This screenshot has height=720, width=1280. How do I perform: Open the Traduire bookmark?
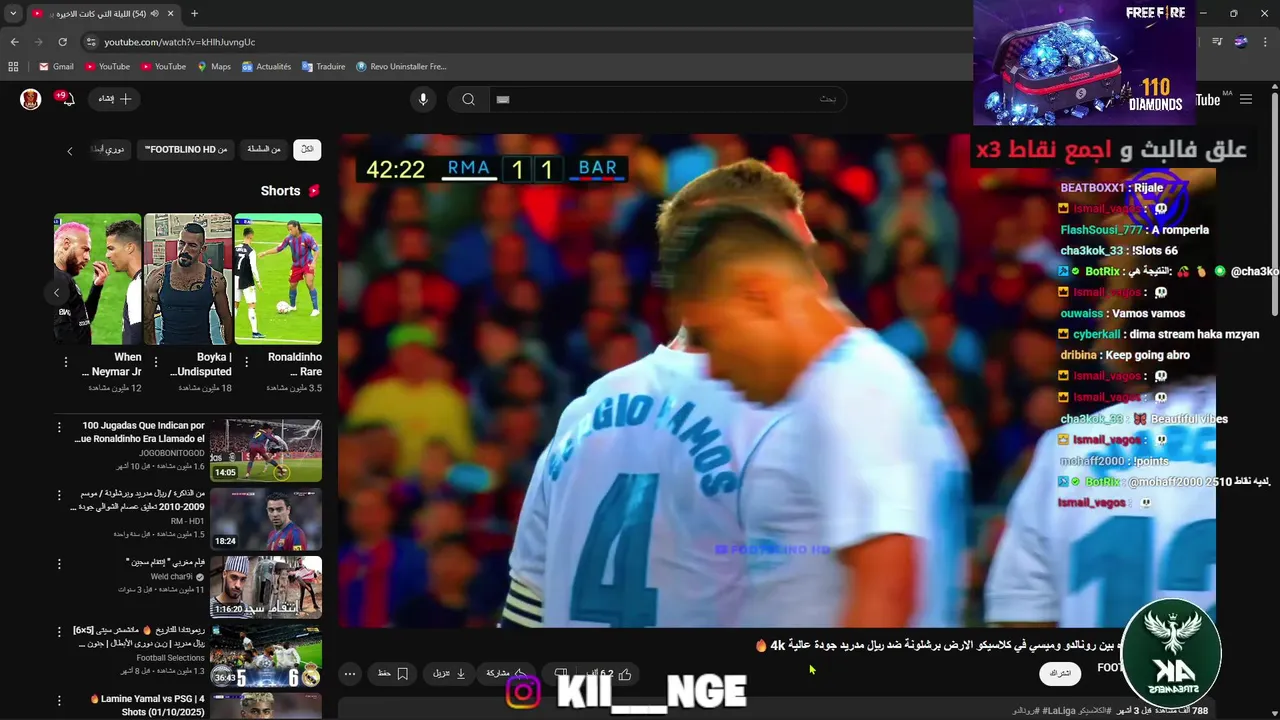(x=323, y=67)
